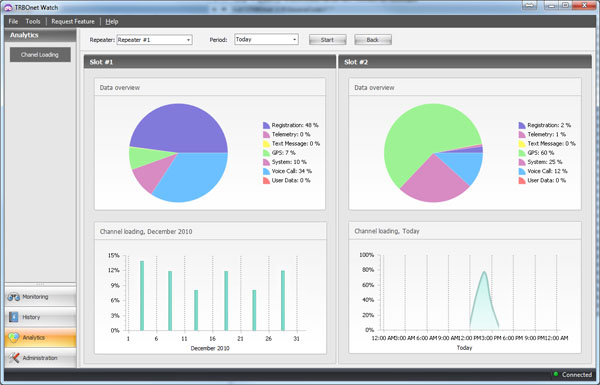Click the Analytics pie icon in sidebar

(x=14, y=337)
